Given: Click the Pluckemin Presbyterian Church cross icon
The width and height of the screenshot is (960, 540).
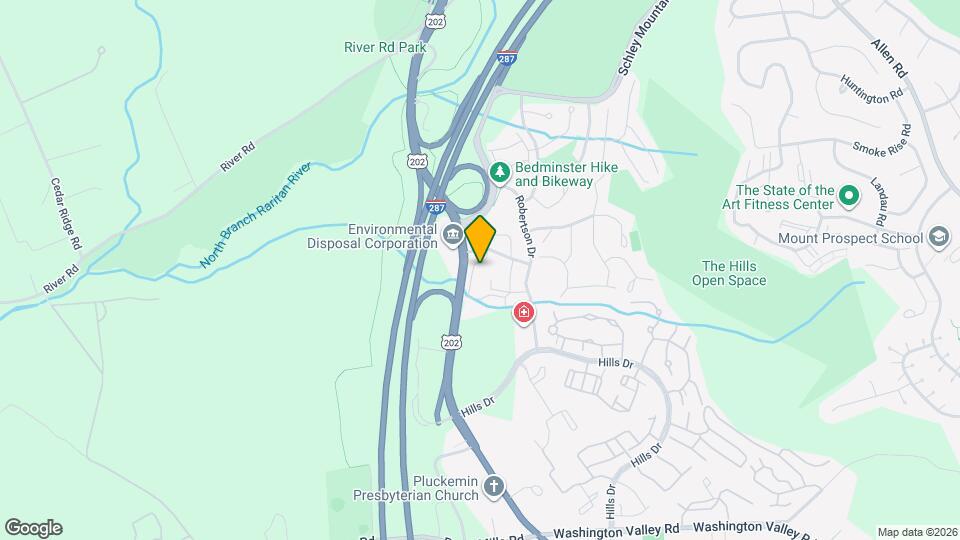Looking at the screenshot, I should 493,487.
